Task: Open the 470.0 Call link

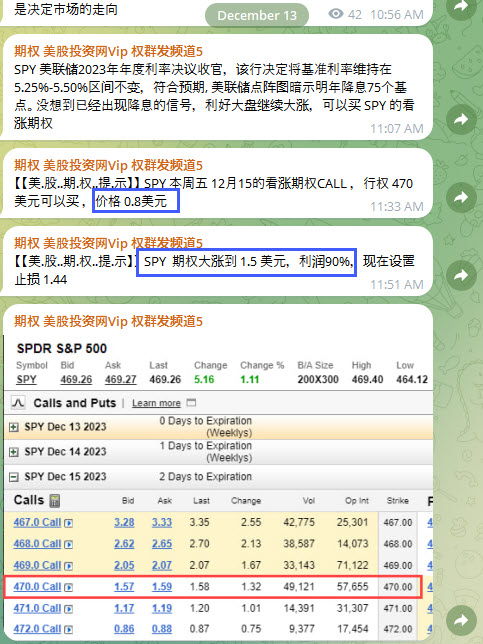Action: [x=37, y=587]
